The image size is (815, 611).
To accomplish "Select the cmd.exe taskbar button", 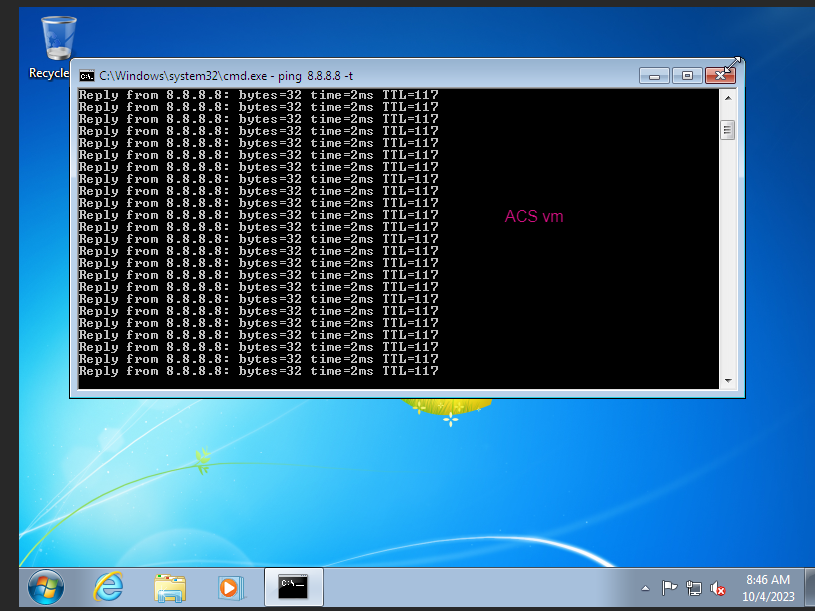I will point(294,587).
